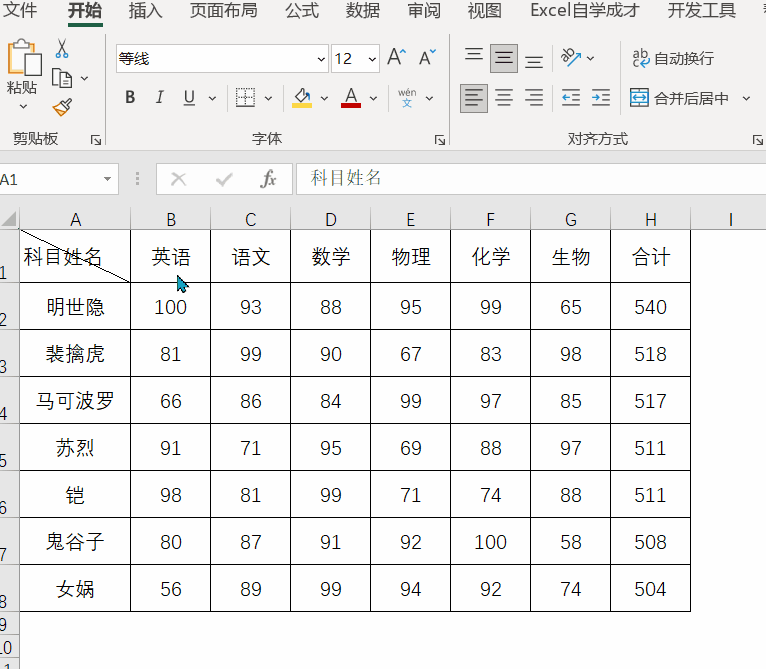Viewport: 766px width, 669px height.
Task: Click the formula bar confirm checkmark
Action: click(x=224, y=179)
